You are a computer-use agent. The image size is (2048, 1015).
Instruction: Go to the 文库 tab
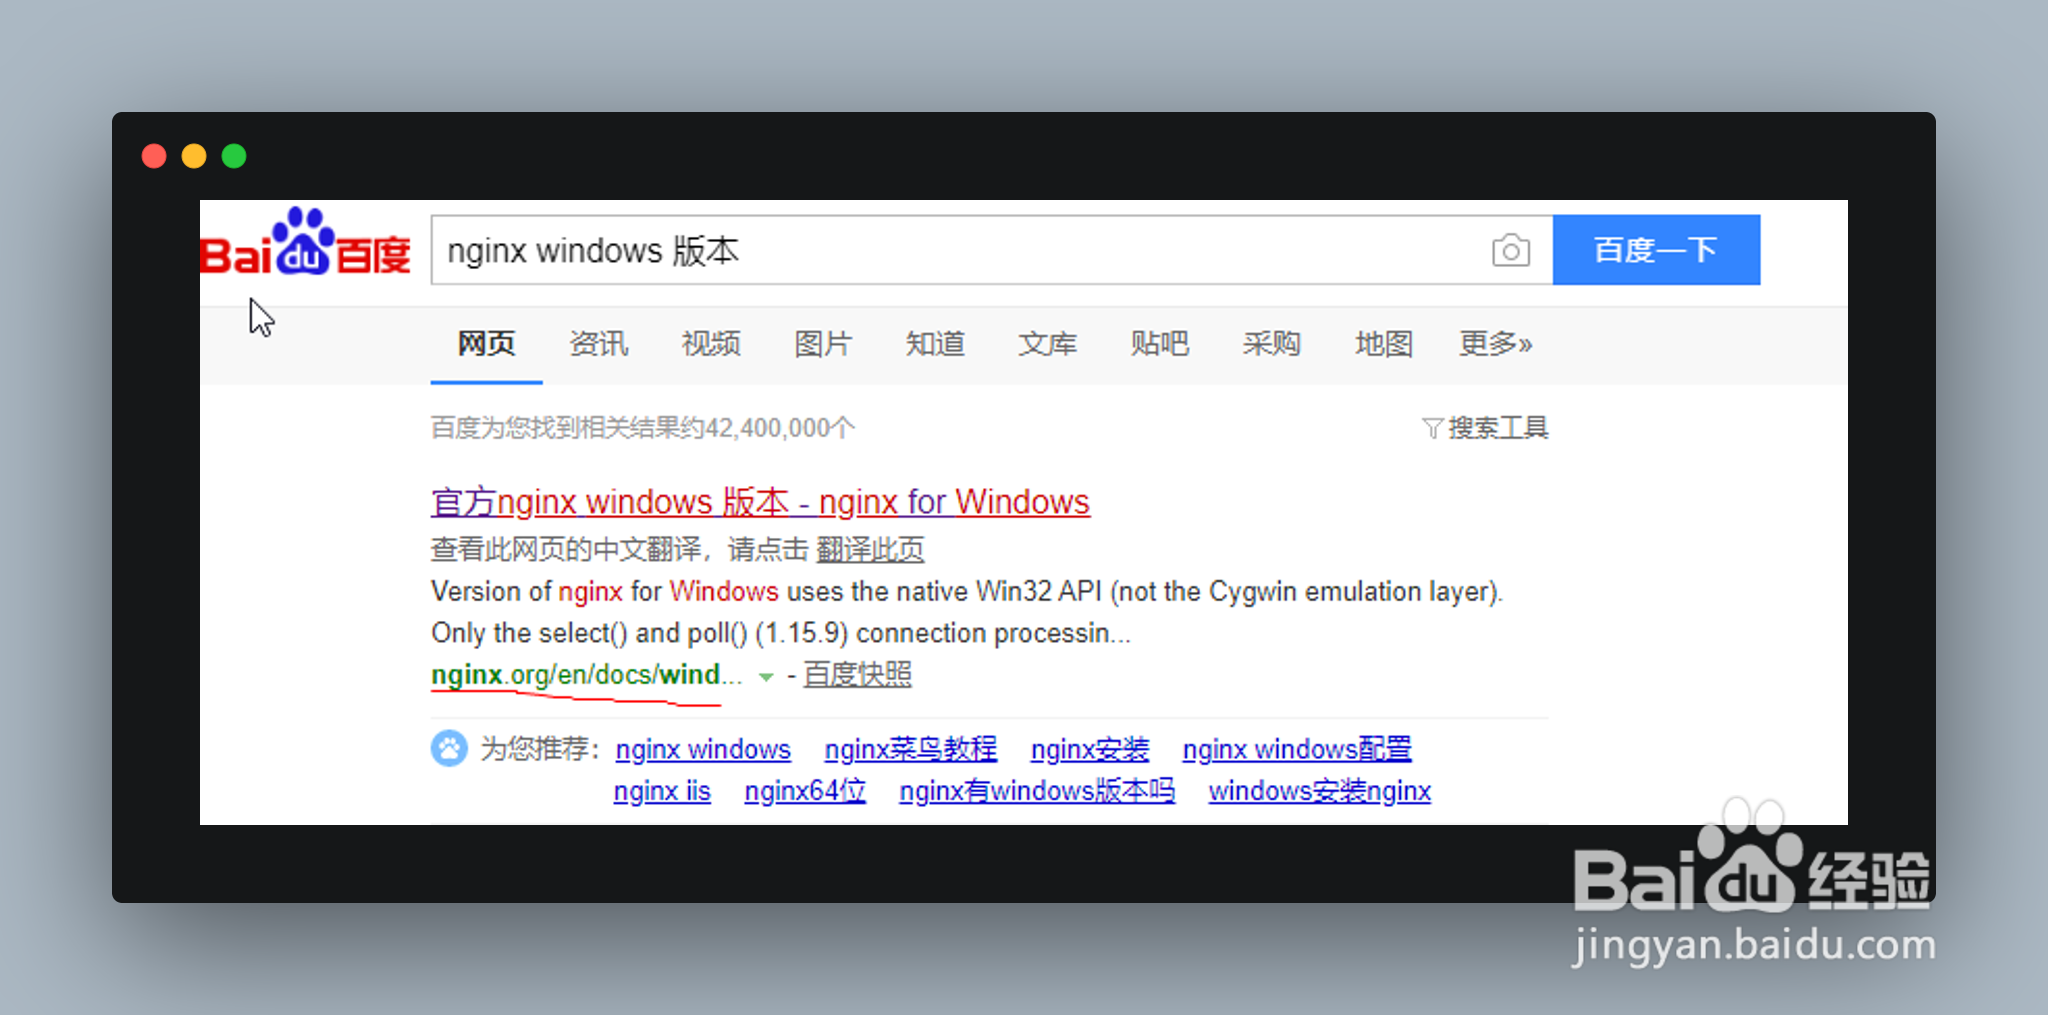1046,344
